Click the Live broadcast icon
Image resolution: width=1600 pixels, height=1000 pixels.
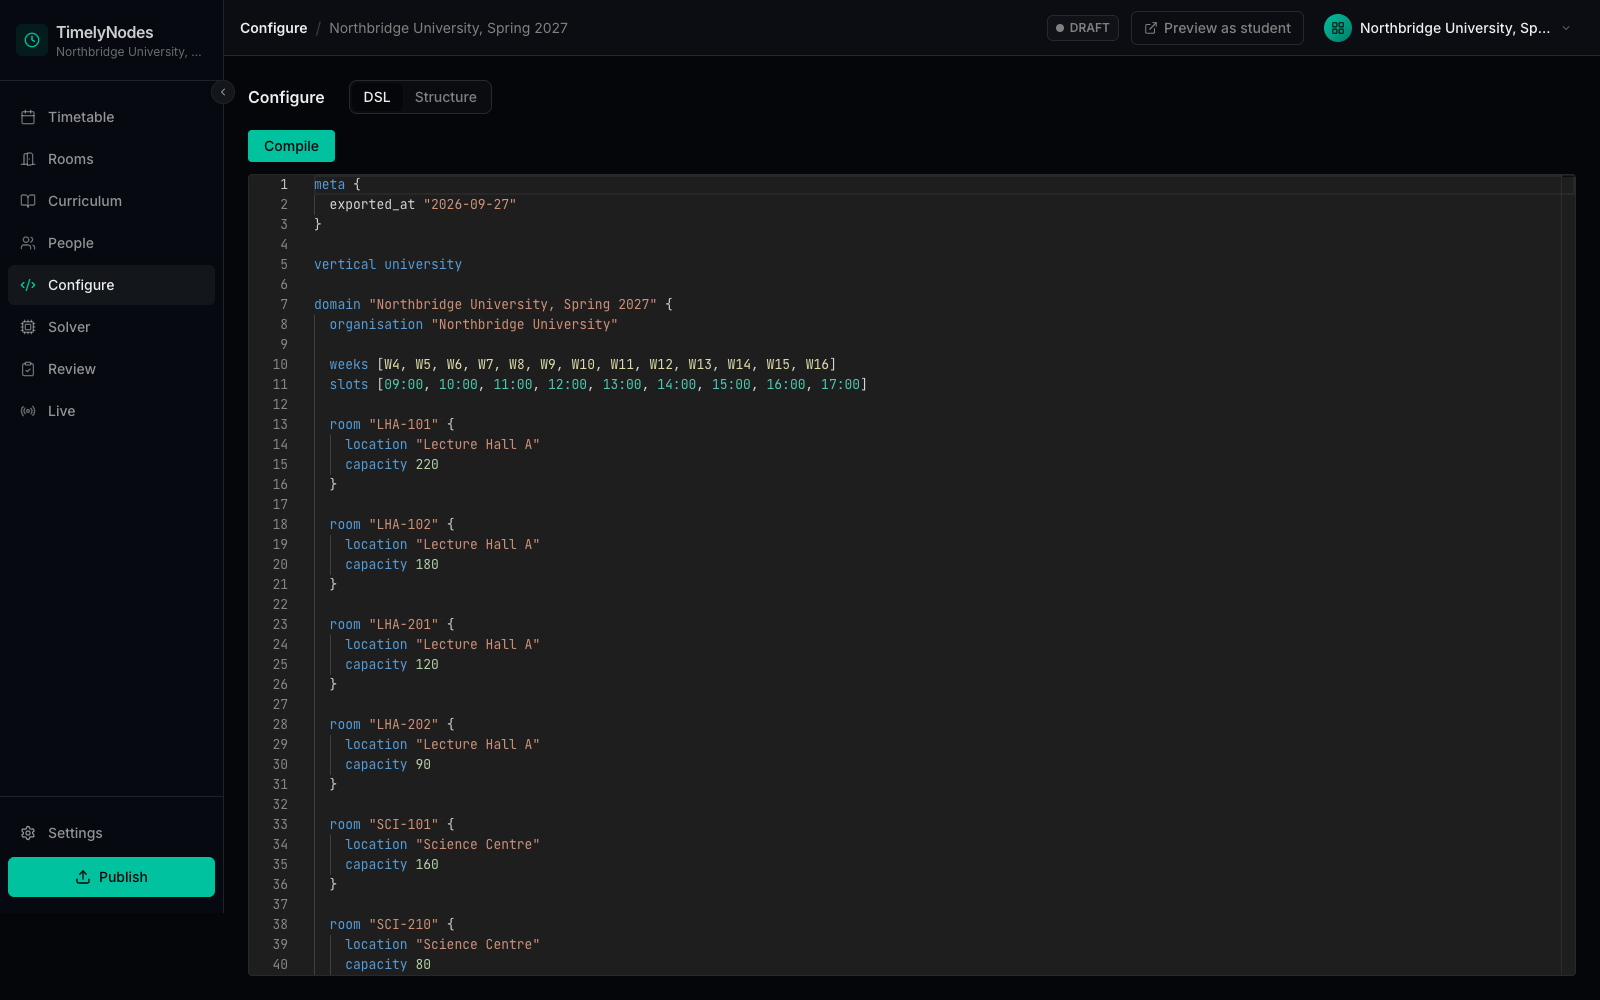pos(28,411)
